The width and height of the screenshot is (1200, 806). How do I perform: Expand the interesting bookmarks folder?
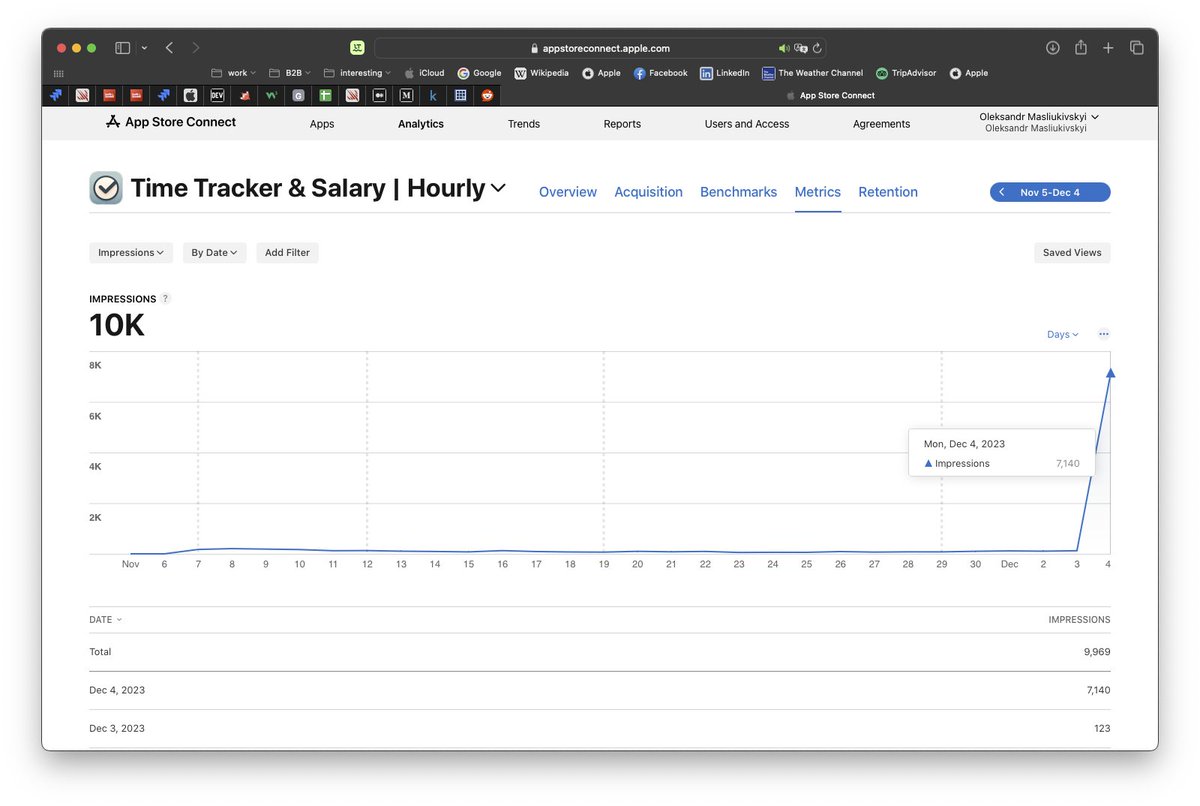[358, 73]
